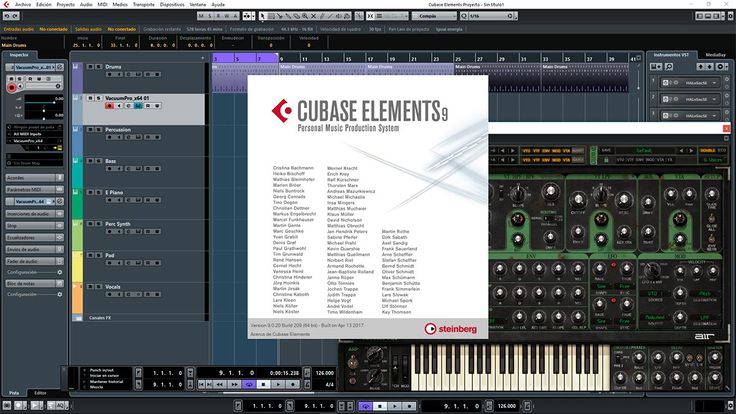Click the Undo arrow in toolbar
This screenshot has height=414, width=736.
pyautogui.click(x=7, y=16)
